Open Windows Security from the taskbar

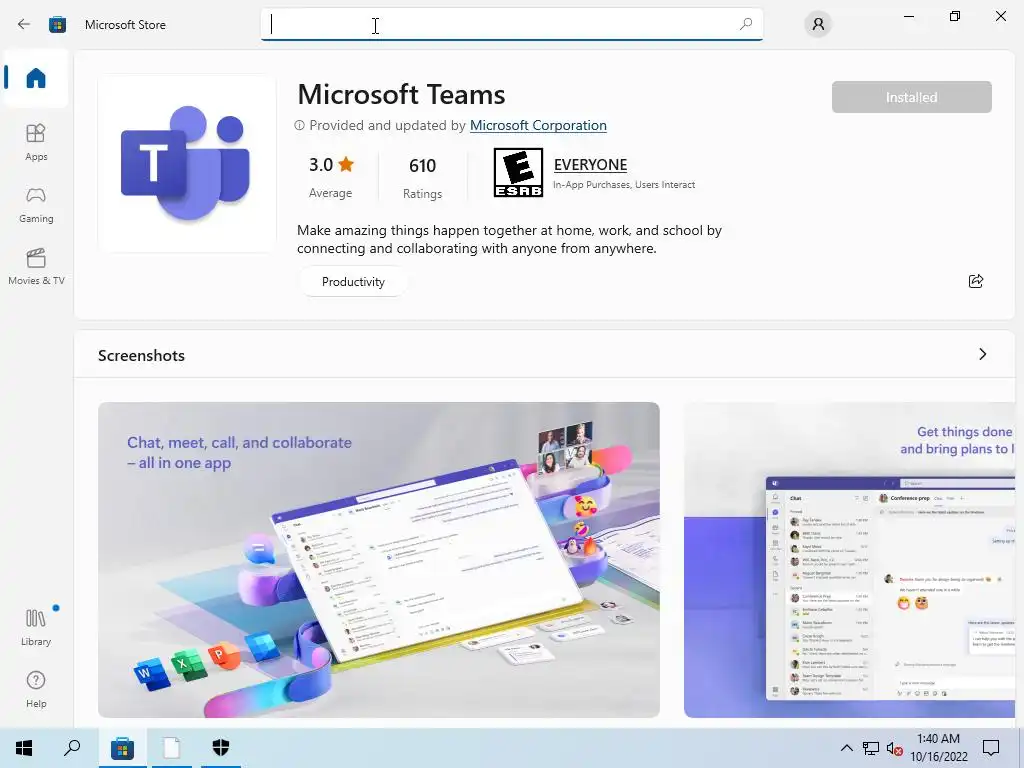pos(221,748)
